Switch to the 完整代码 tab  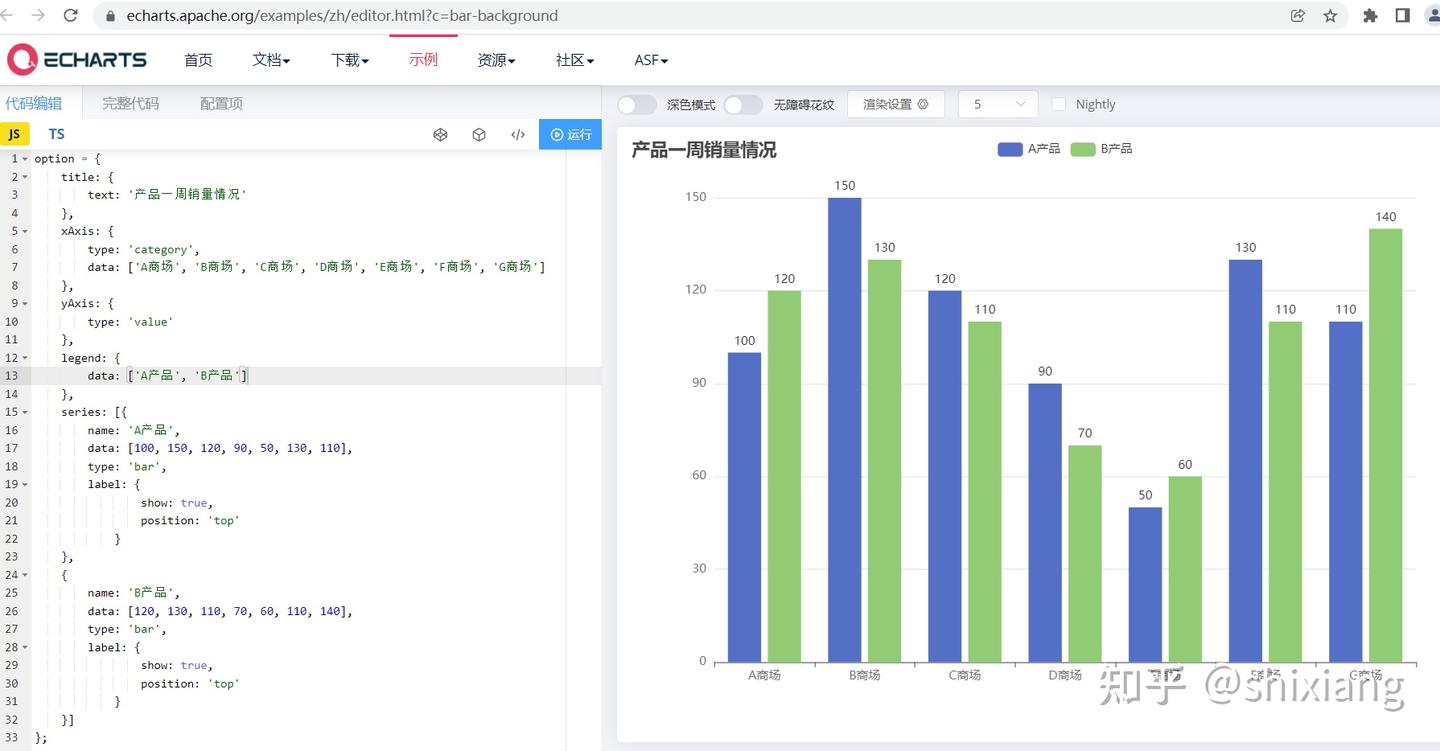130,103
